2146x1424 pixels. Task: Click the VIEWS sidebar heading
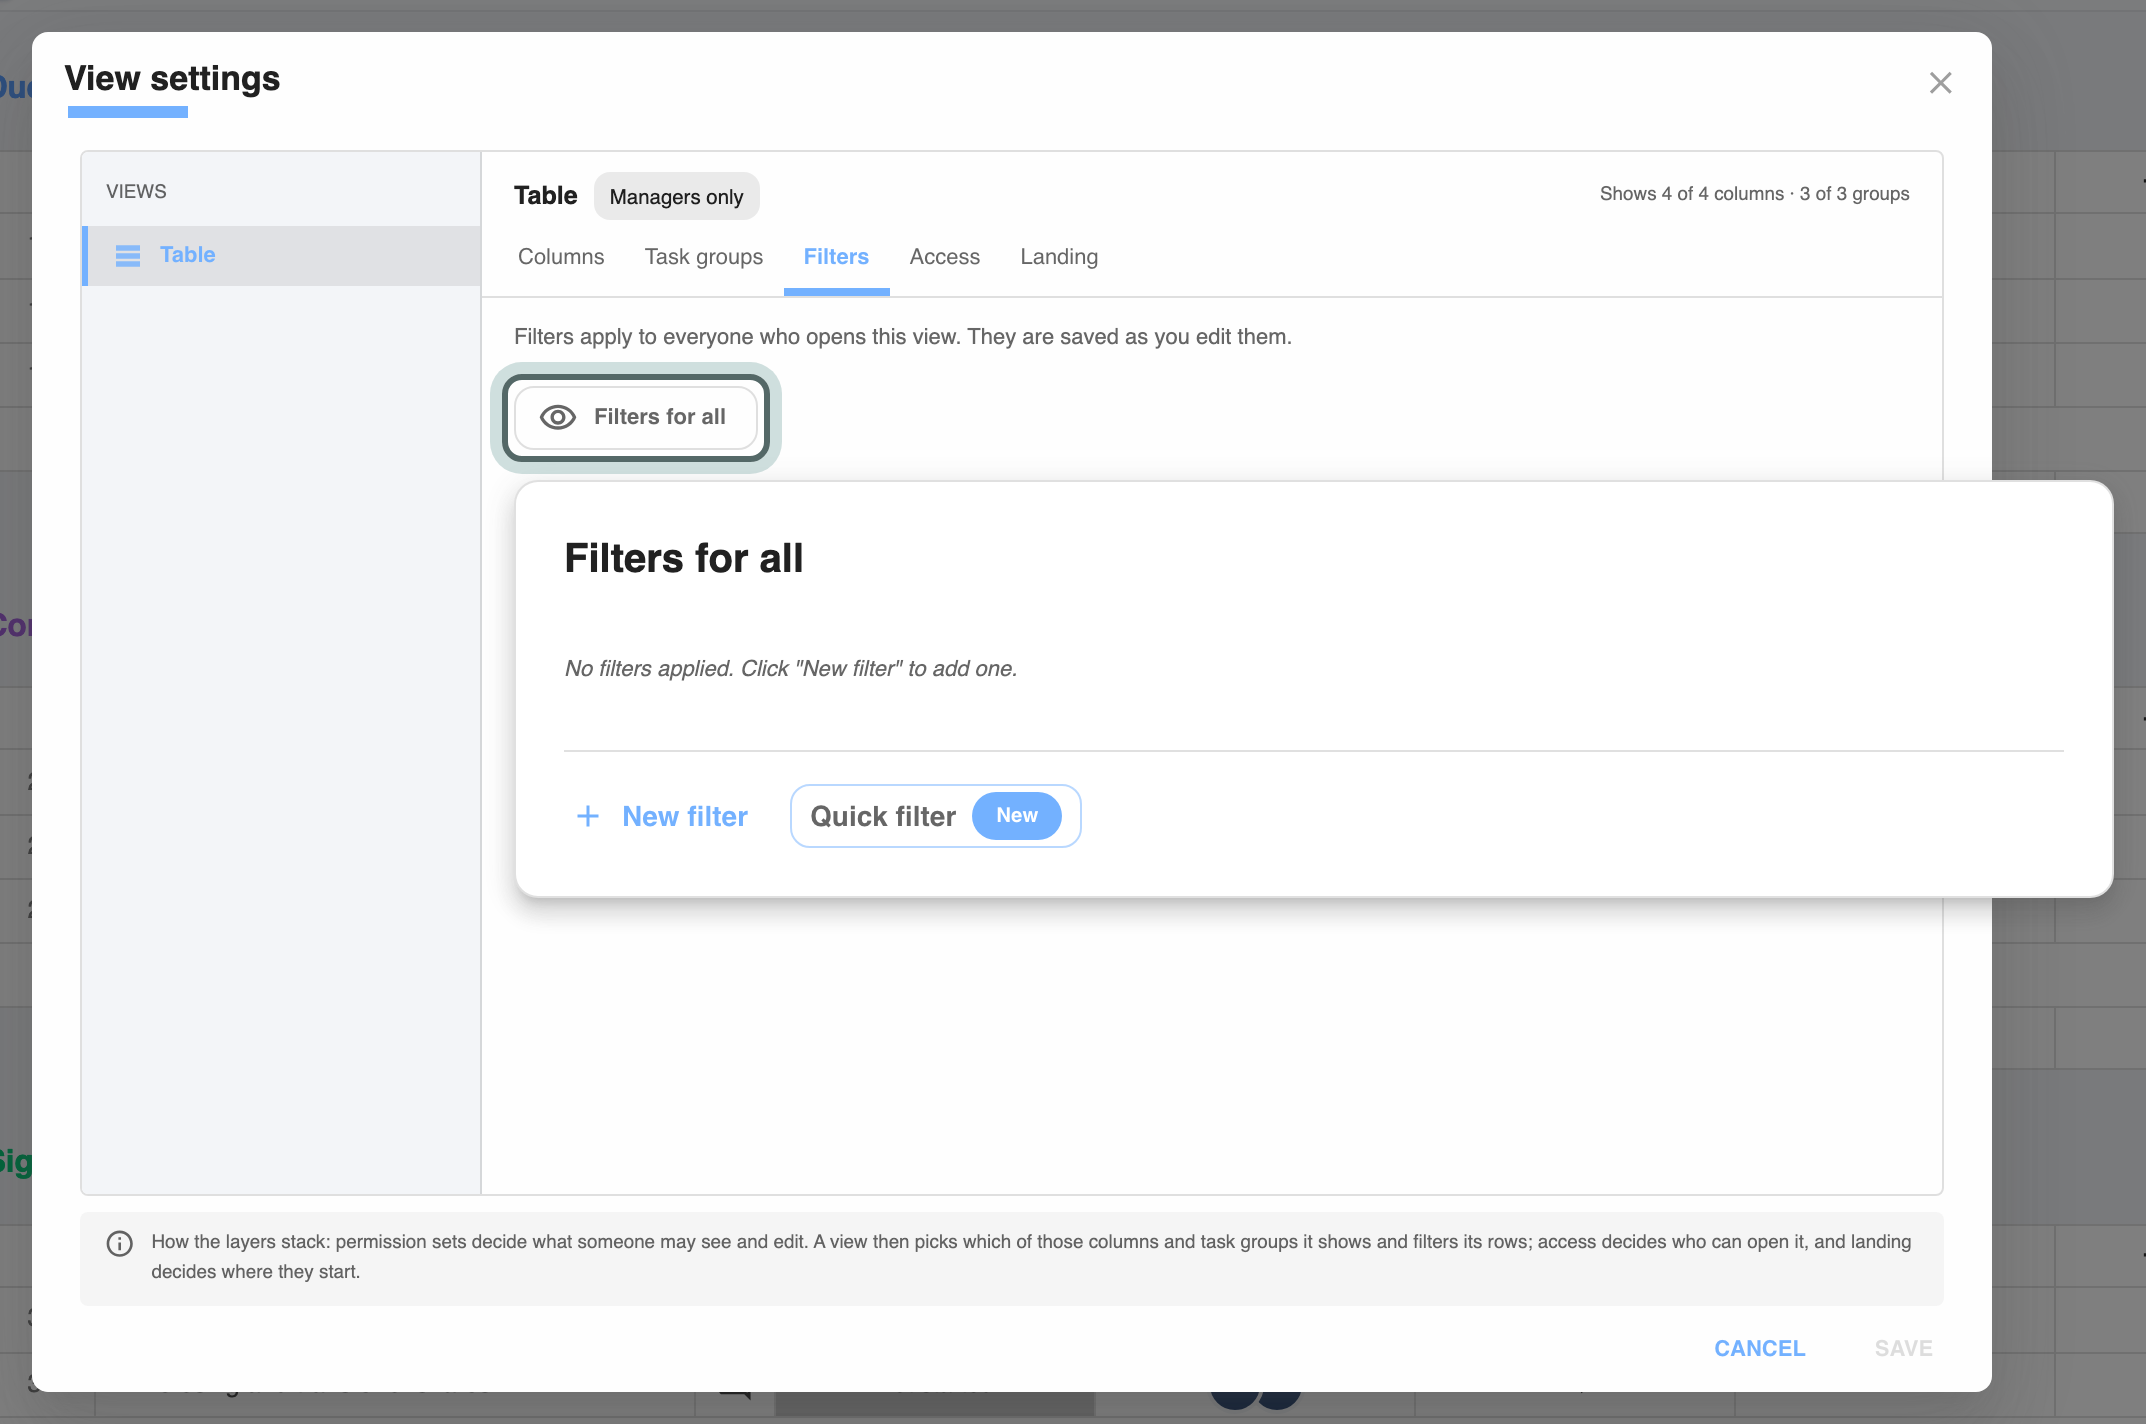click(x=136, y=191)
